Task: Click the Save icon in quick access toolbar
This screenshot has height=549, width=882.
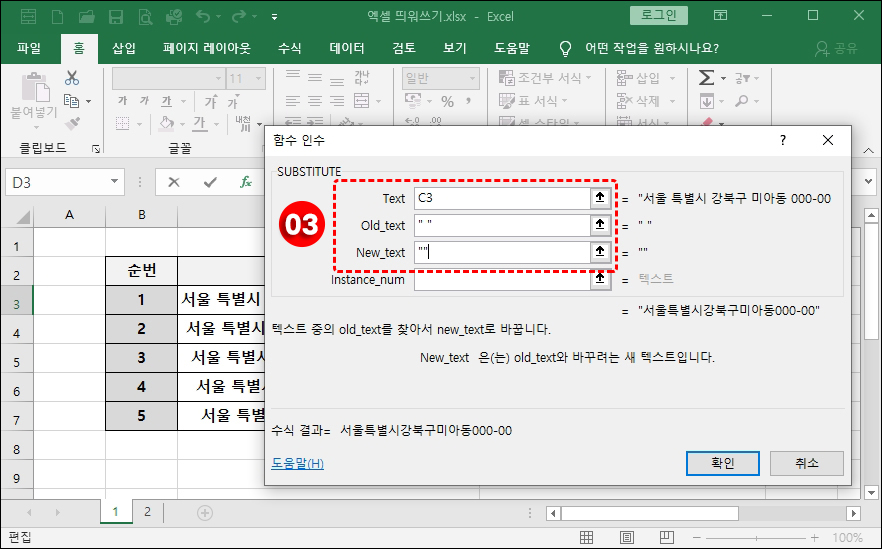Action: point(116,16)
